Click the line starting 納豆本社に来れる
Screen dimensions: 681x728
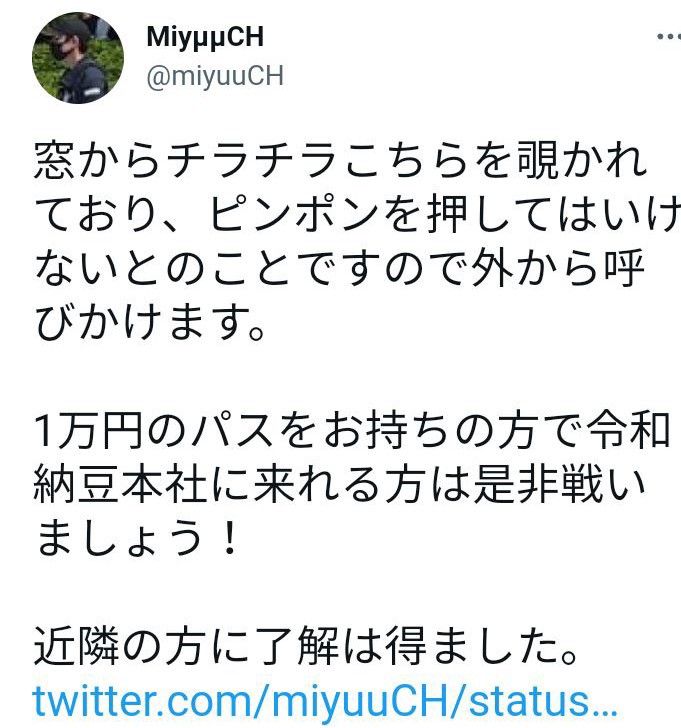pos(340,484)
